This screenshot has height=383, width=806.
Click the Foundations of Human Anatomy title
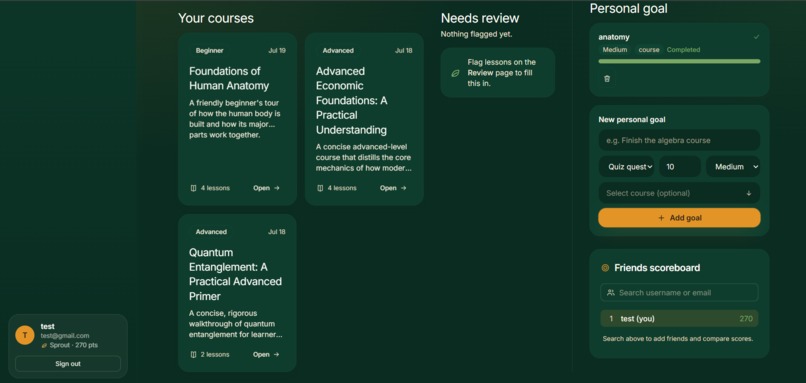tap(229, 78)
